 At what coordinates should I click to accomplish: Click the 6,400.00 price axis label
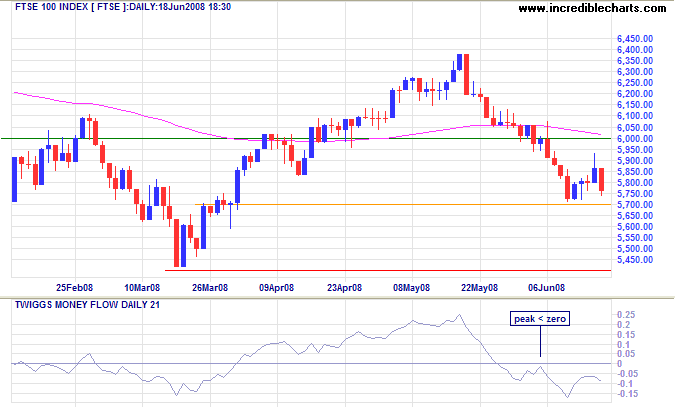click(x=635, y=50)
